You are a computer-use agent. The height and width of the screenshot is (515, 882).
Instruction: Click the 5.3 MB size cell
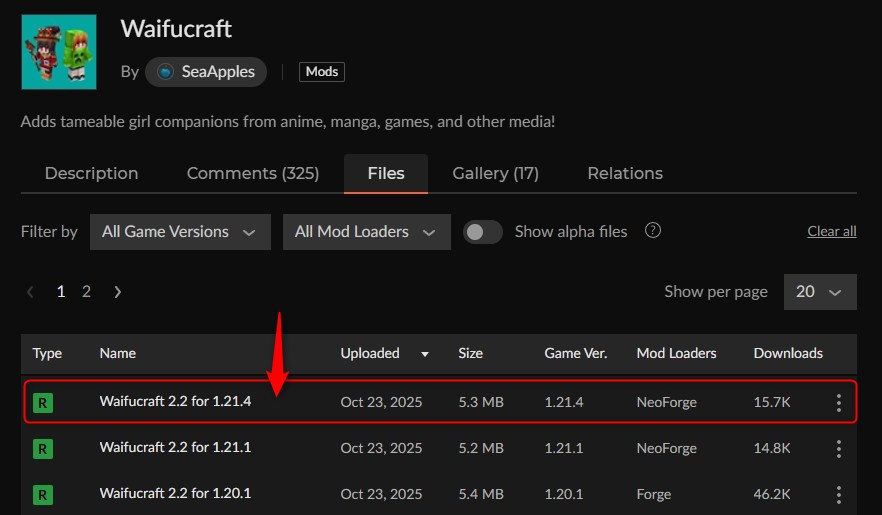point(481,402)
